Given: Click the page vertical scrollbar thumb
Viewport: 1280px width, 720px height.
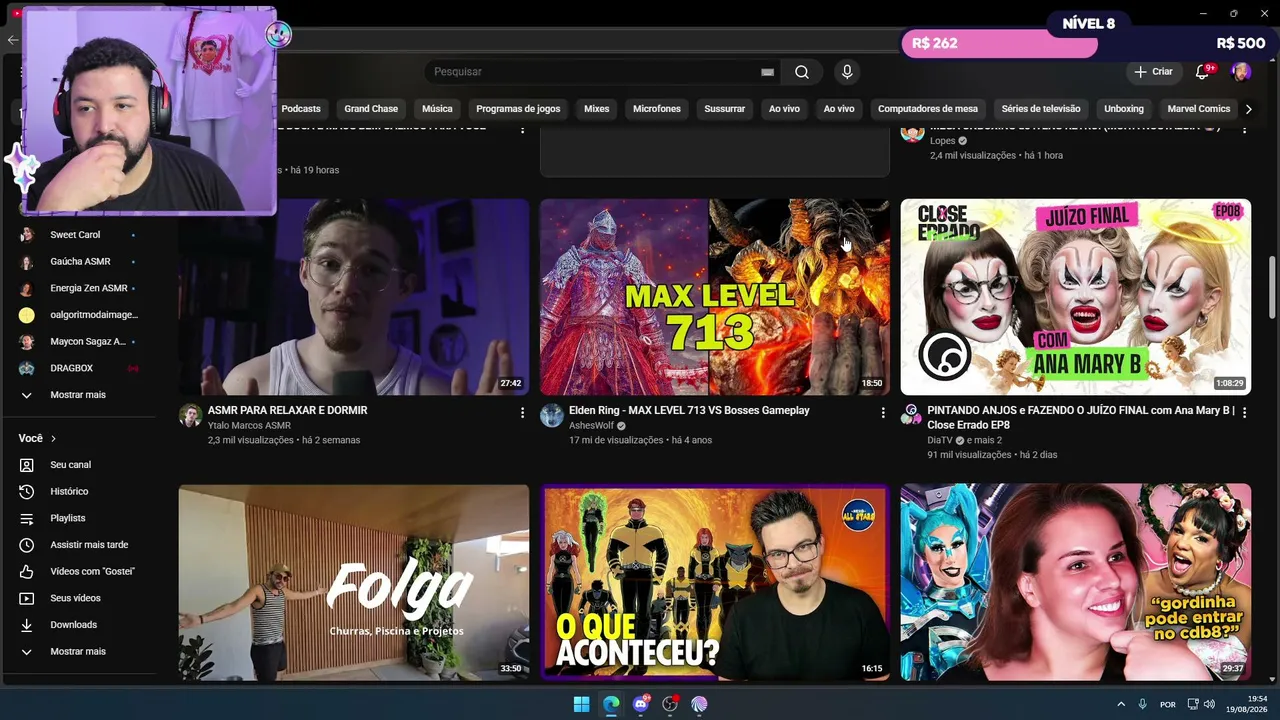Looking at the screenshot, I should 1273,288.
